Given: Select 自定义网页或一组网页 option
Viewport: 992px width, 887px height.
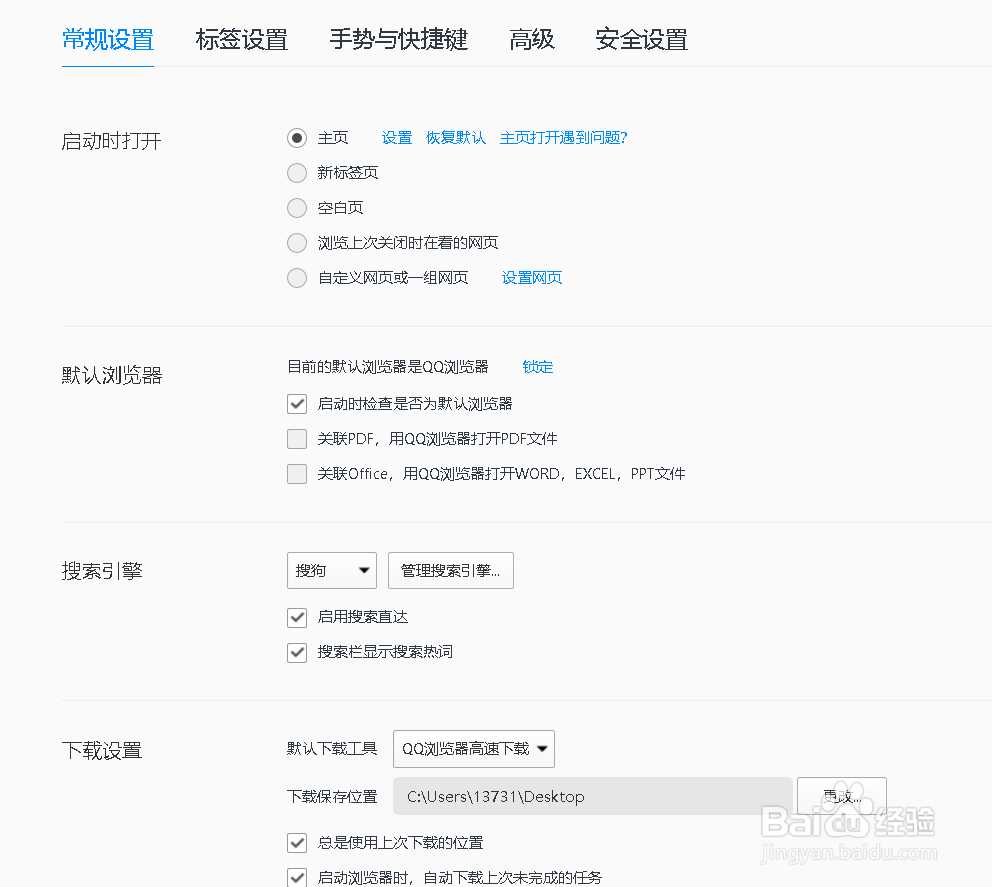Looking at the screenshot, I should pos(297,277).
